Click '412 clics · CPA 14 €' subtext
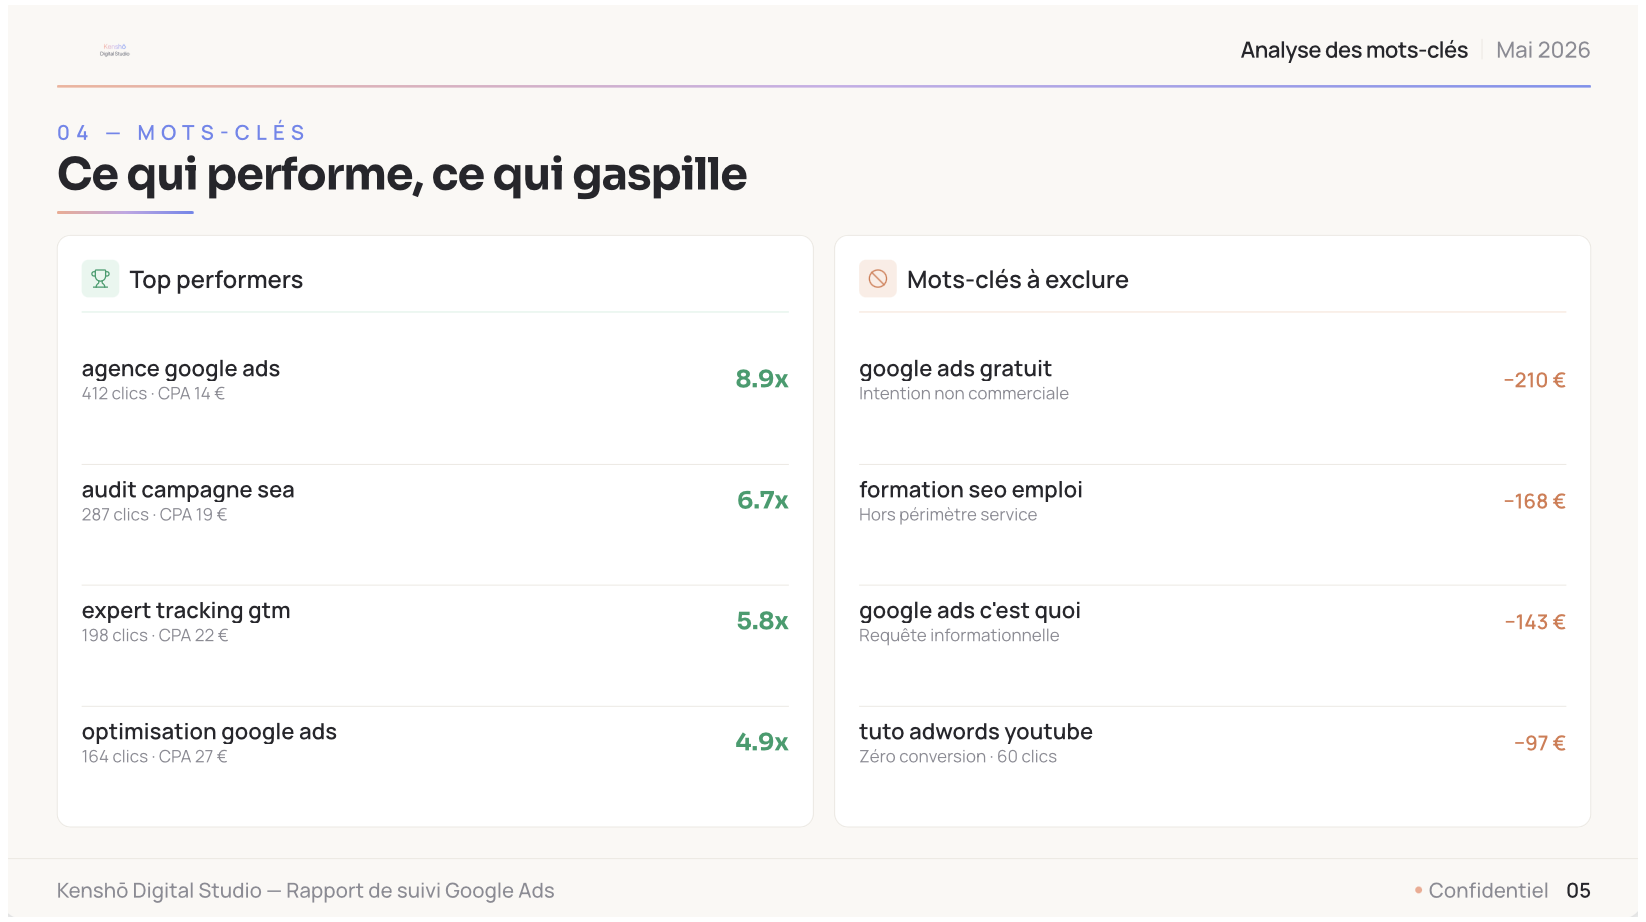The width and height of the screenshot is (1646, 922). click(x=153, y=394)
